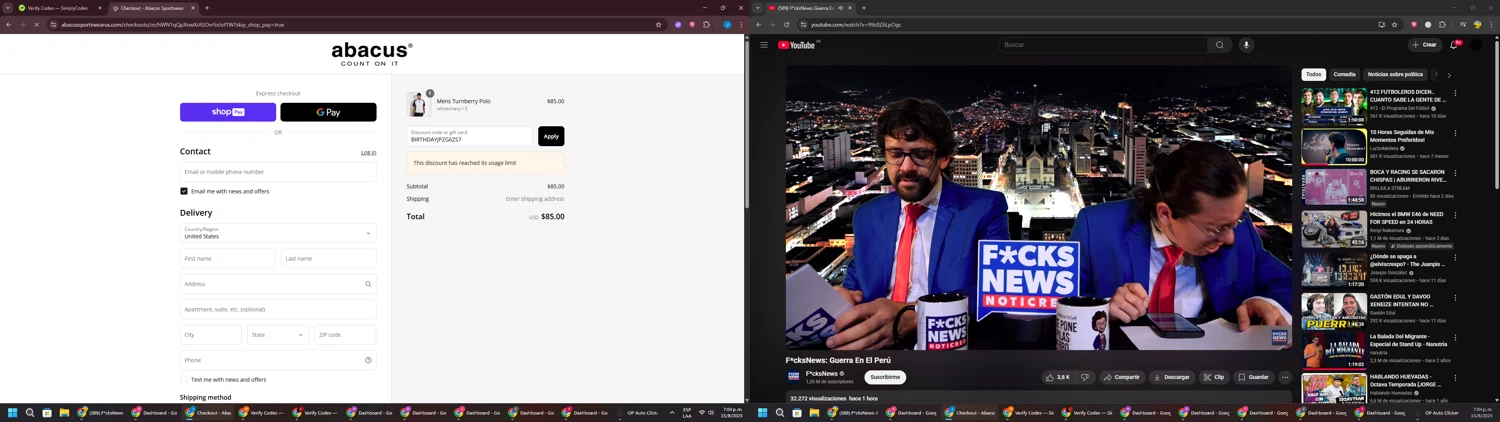This screenshot has height=422, width=1500.
Task: Like the F*cksNews video
Action: [1057, 377]
